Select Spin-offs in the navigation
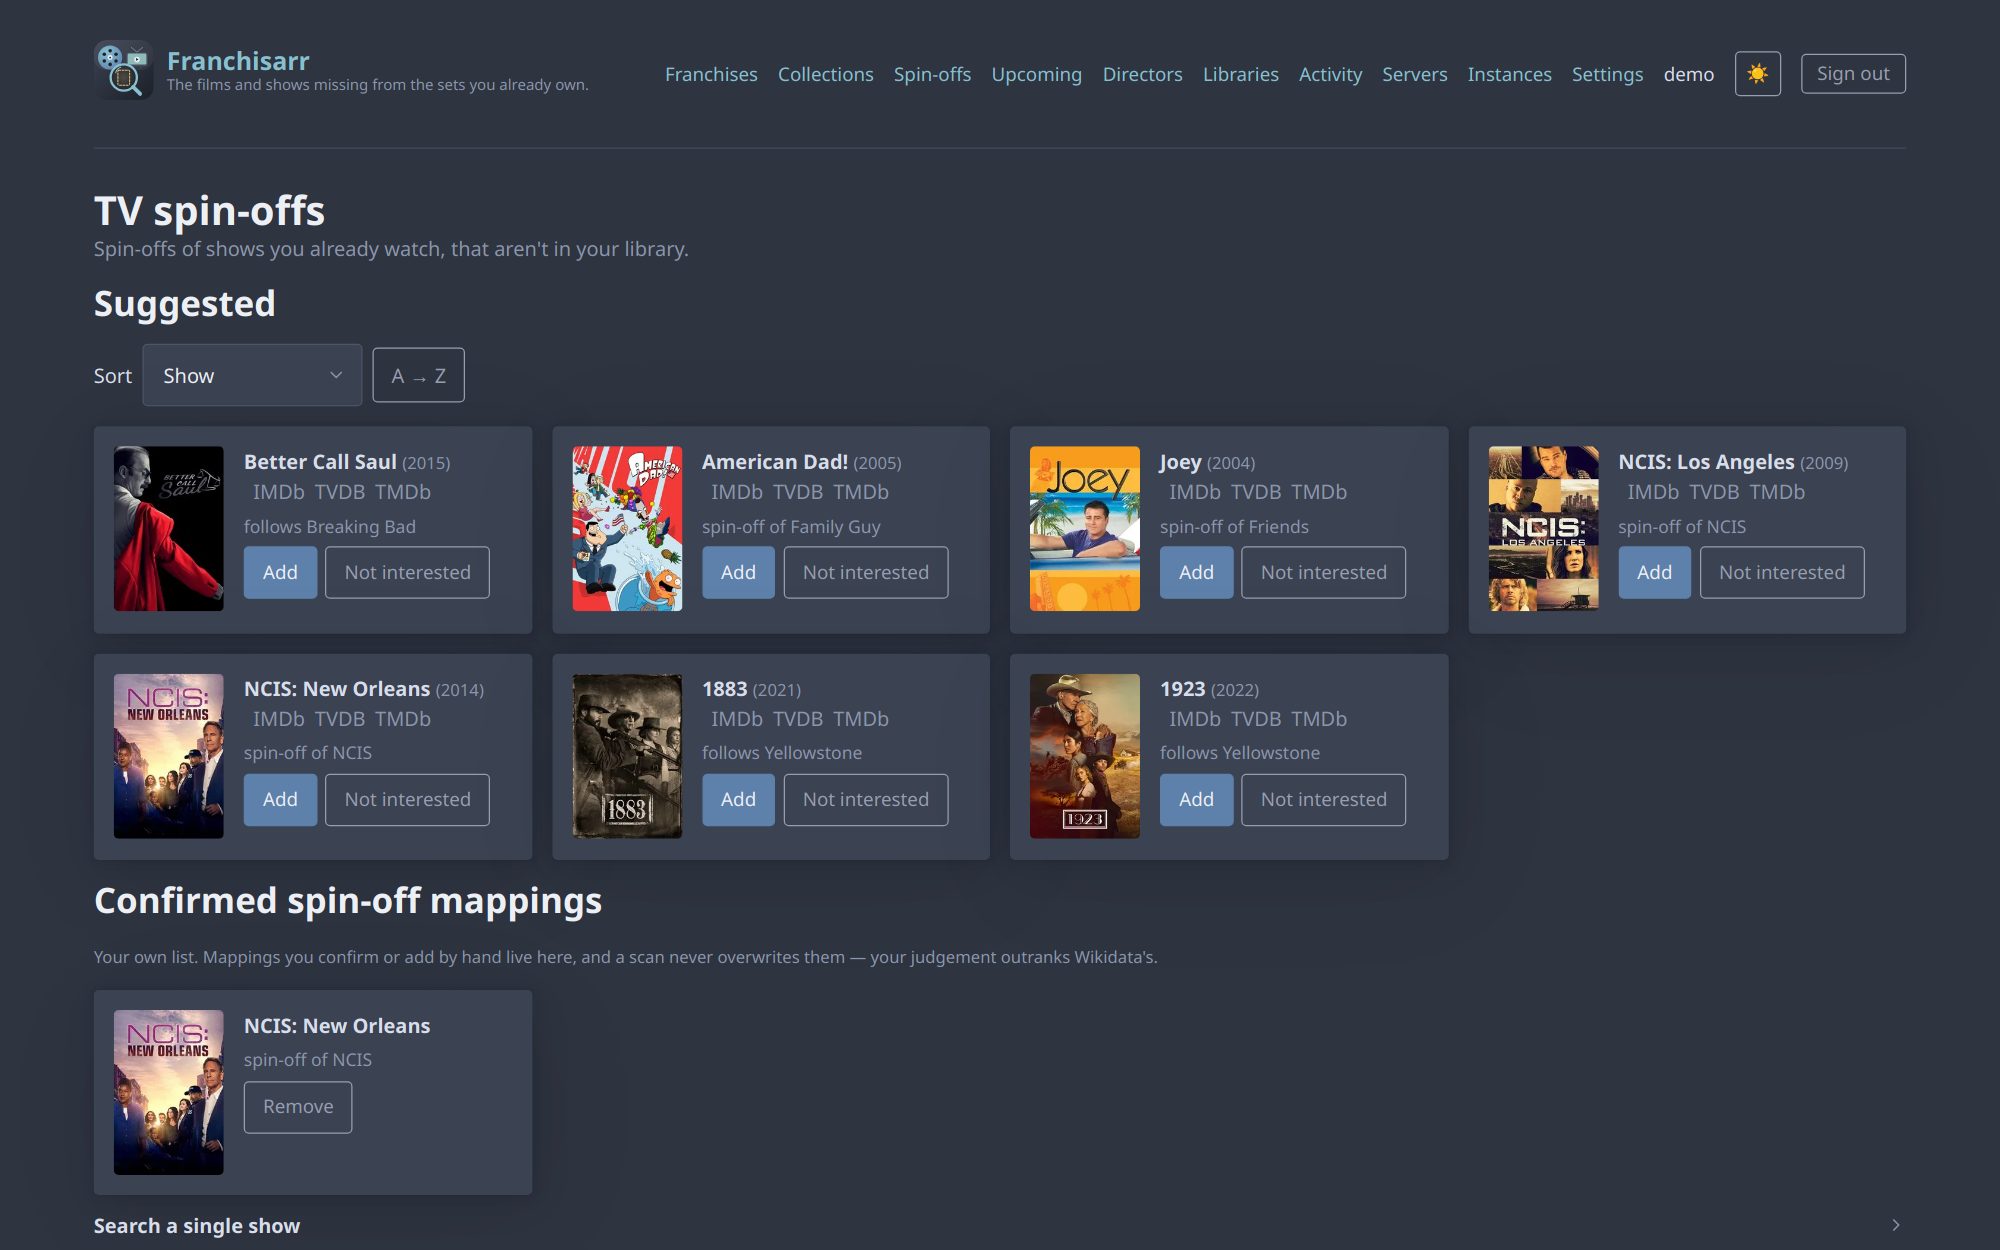This screenshot has height=1250, width=2000. [932, 74]
